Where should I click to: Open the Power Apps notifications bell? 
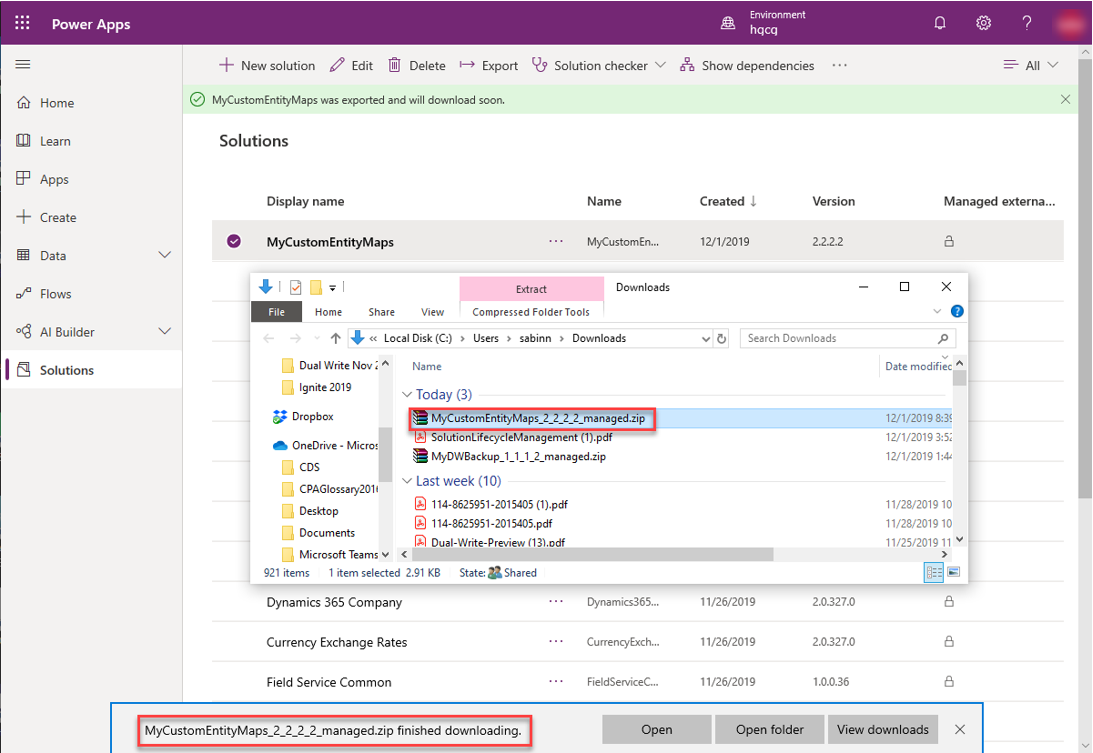coord(940,21)
